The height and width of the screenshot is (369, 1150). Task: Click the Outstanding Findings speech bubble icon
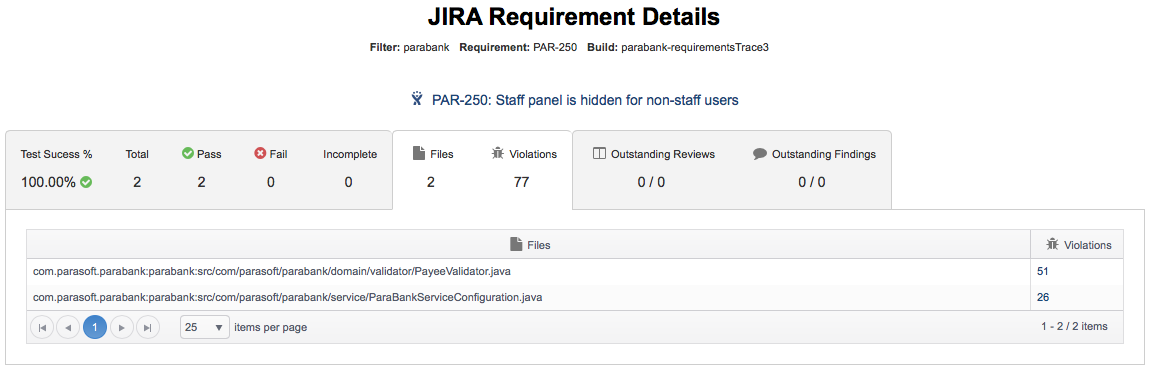[x=760, y=154]
